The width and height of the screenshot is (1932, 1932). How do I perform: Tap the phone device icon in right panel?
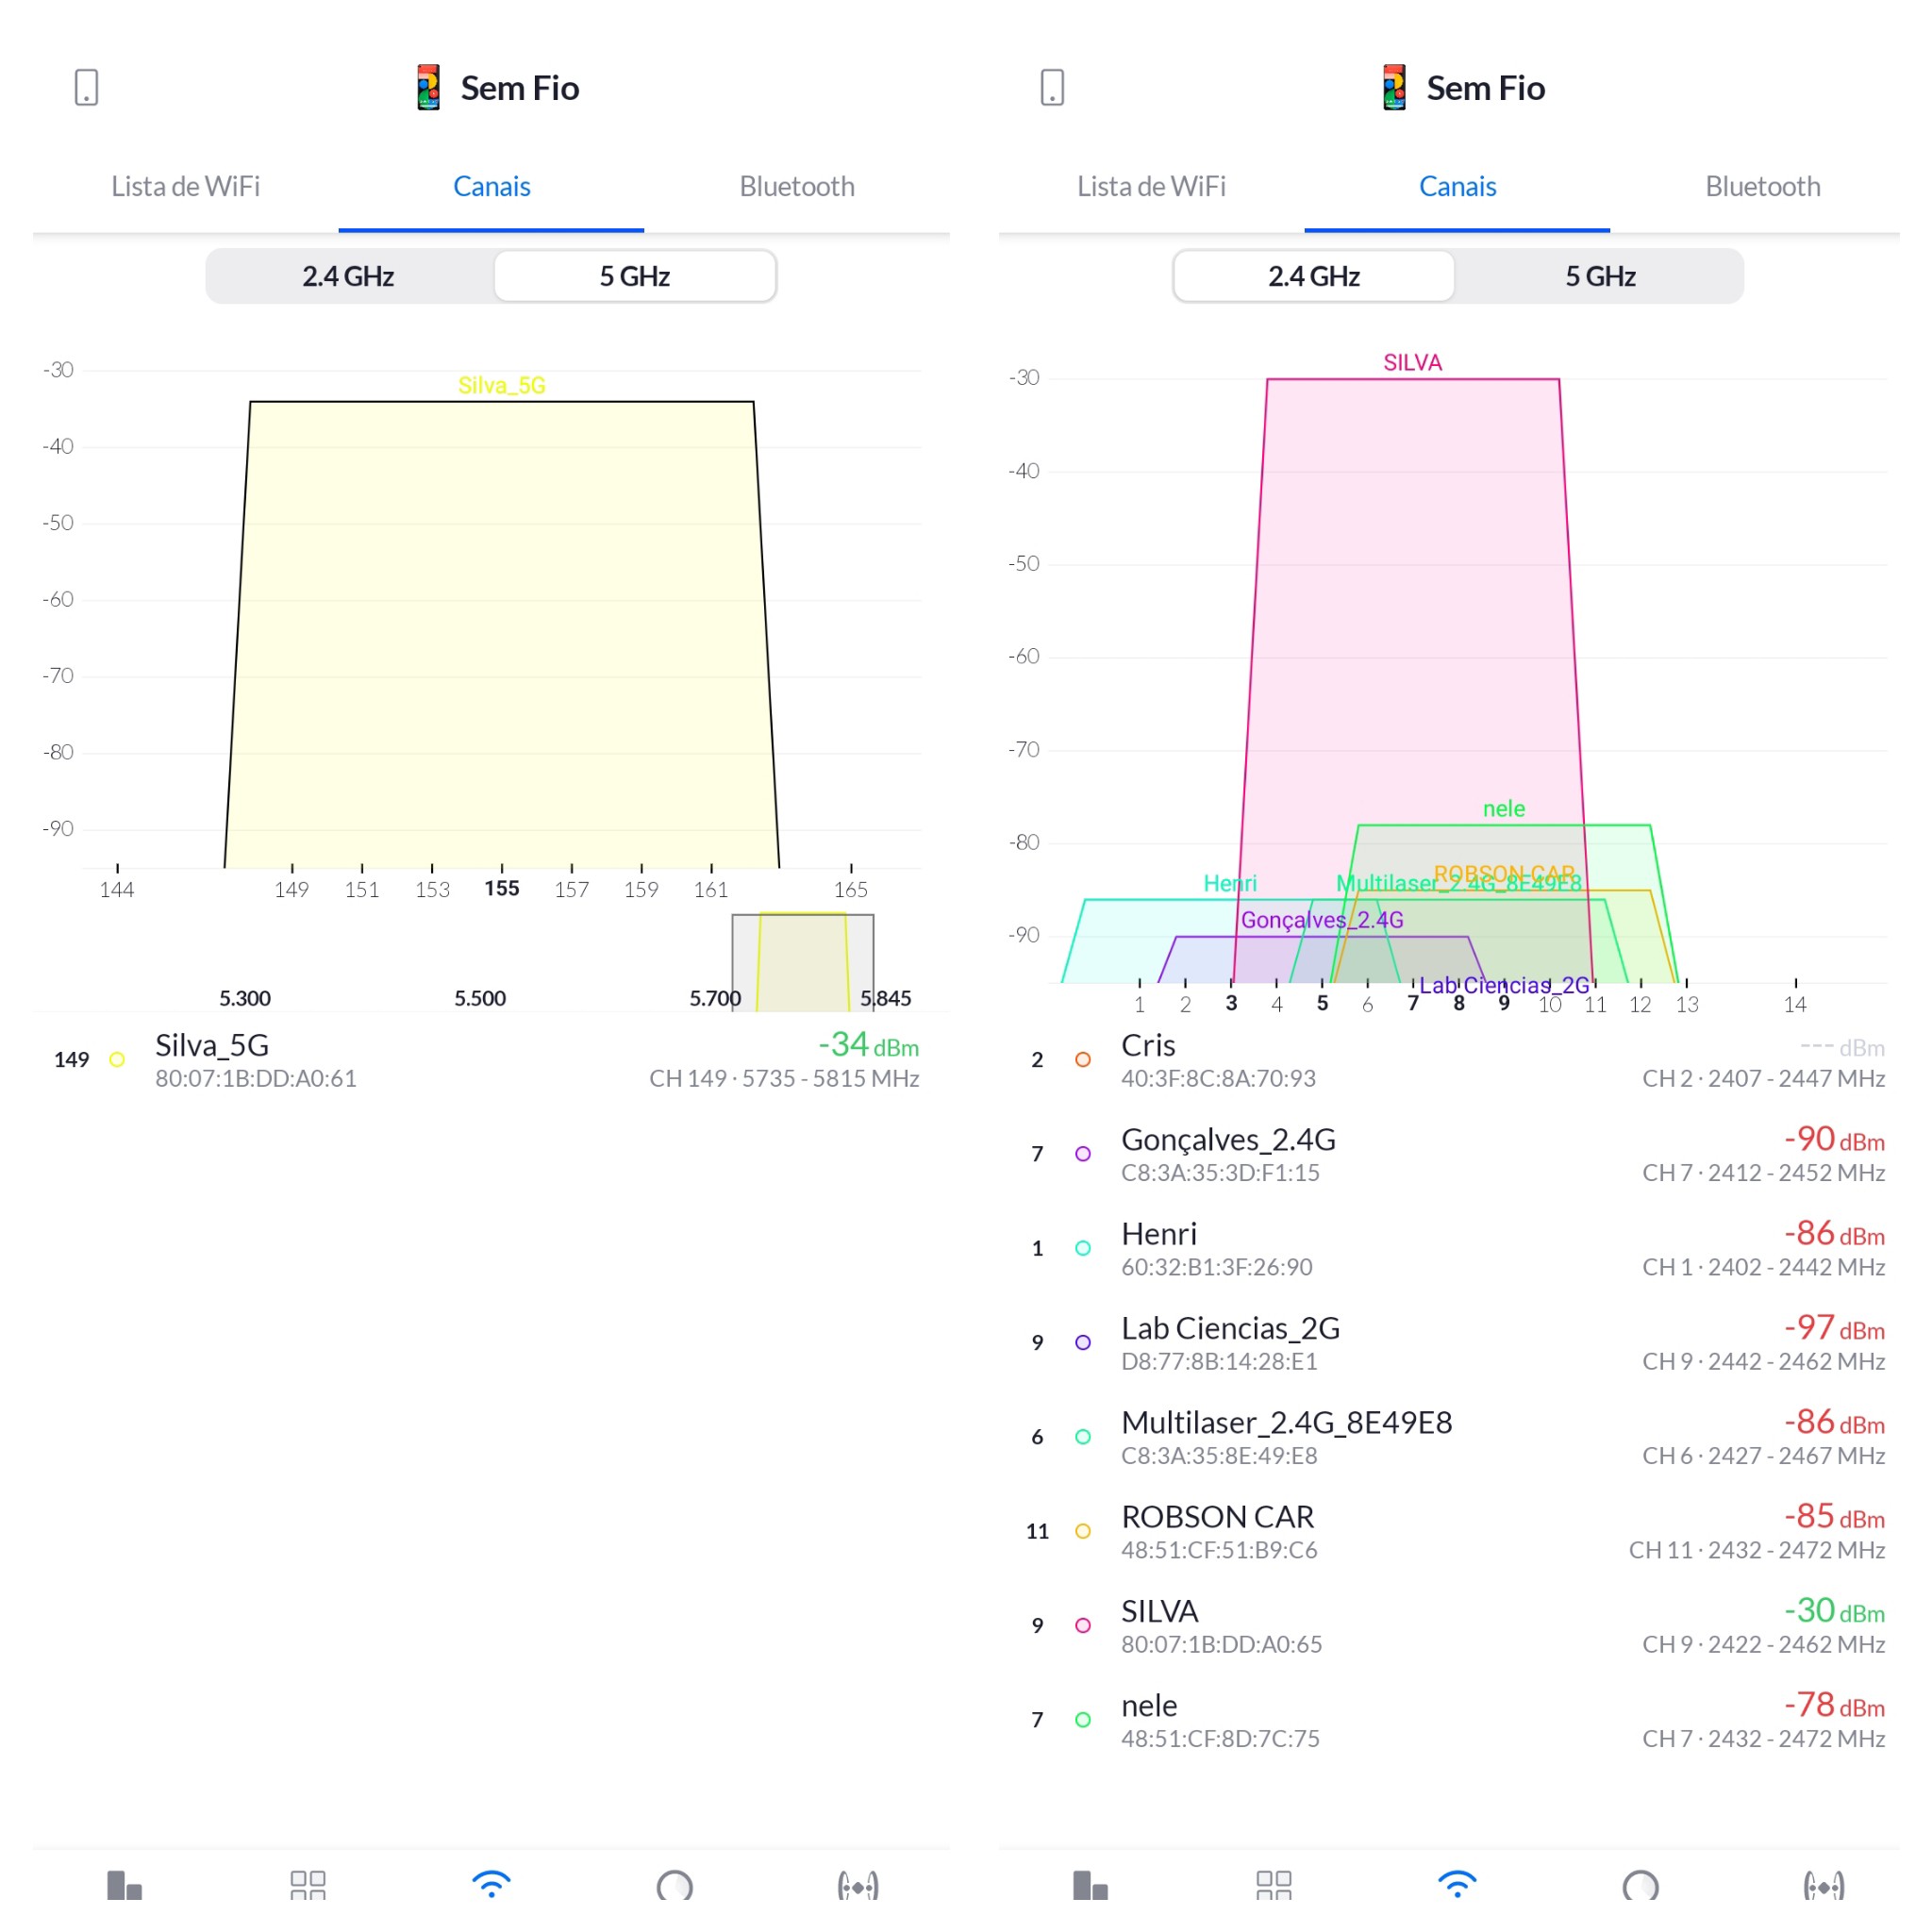click(x=1052, y=87)
